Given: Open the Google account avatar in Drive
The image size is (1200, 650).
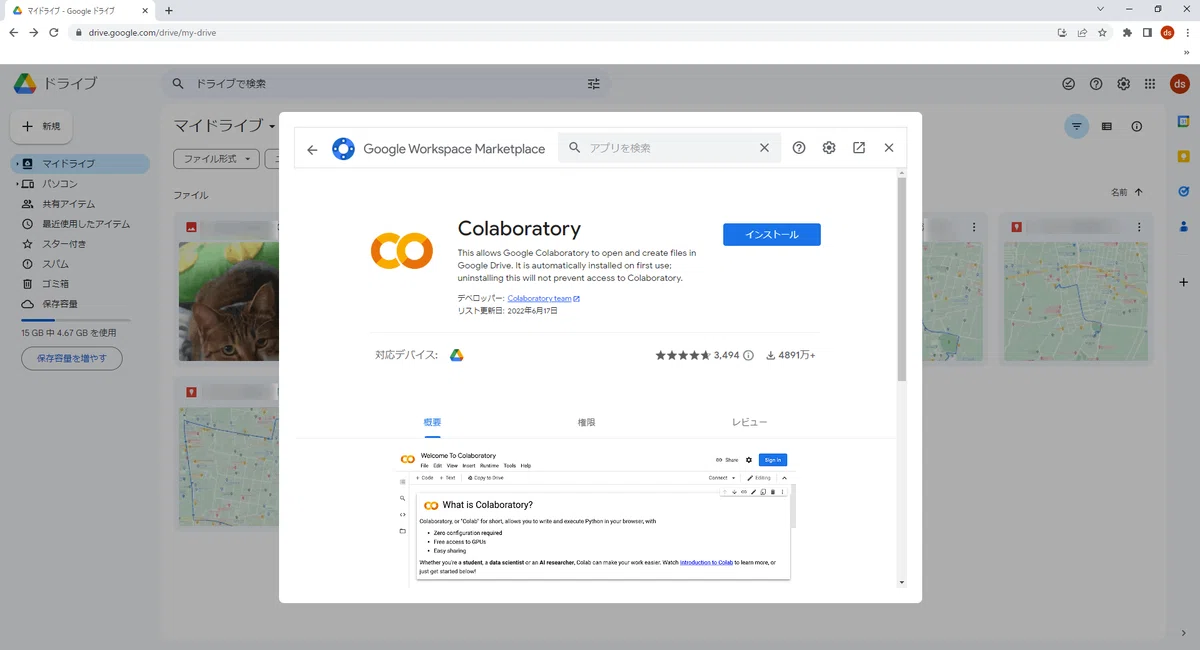Looking at the screenshot, I should pyautogui.click(x=1180, y=84).
